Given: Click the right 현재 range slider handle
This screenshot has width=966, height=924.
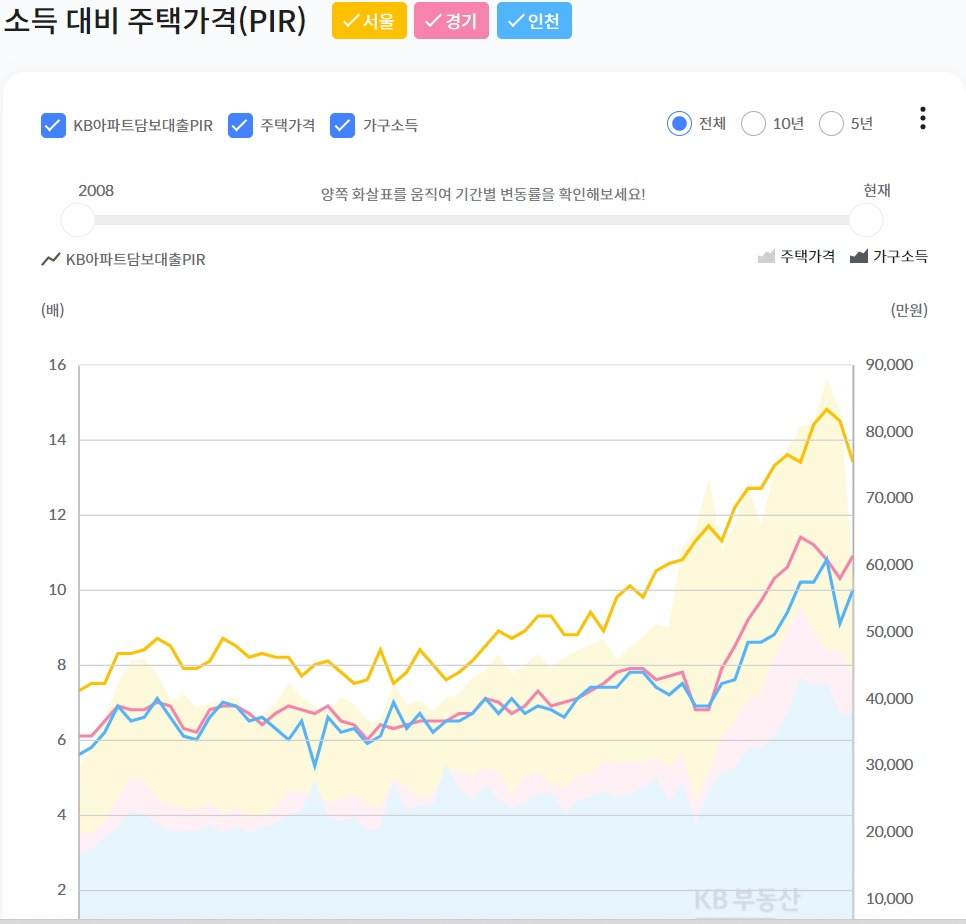Looking at the screenshot, I should tap(864, 220).
